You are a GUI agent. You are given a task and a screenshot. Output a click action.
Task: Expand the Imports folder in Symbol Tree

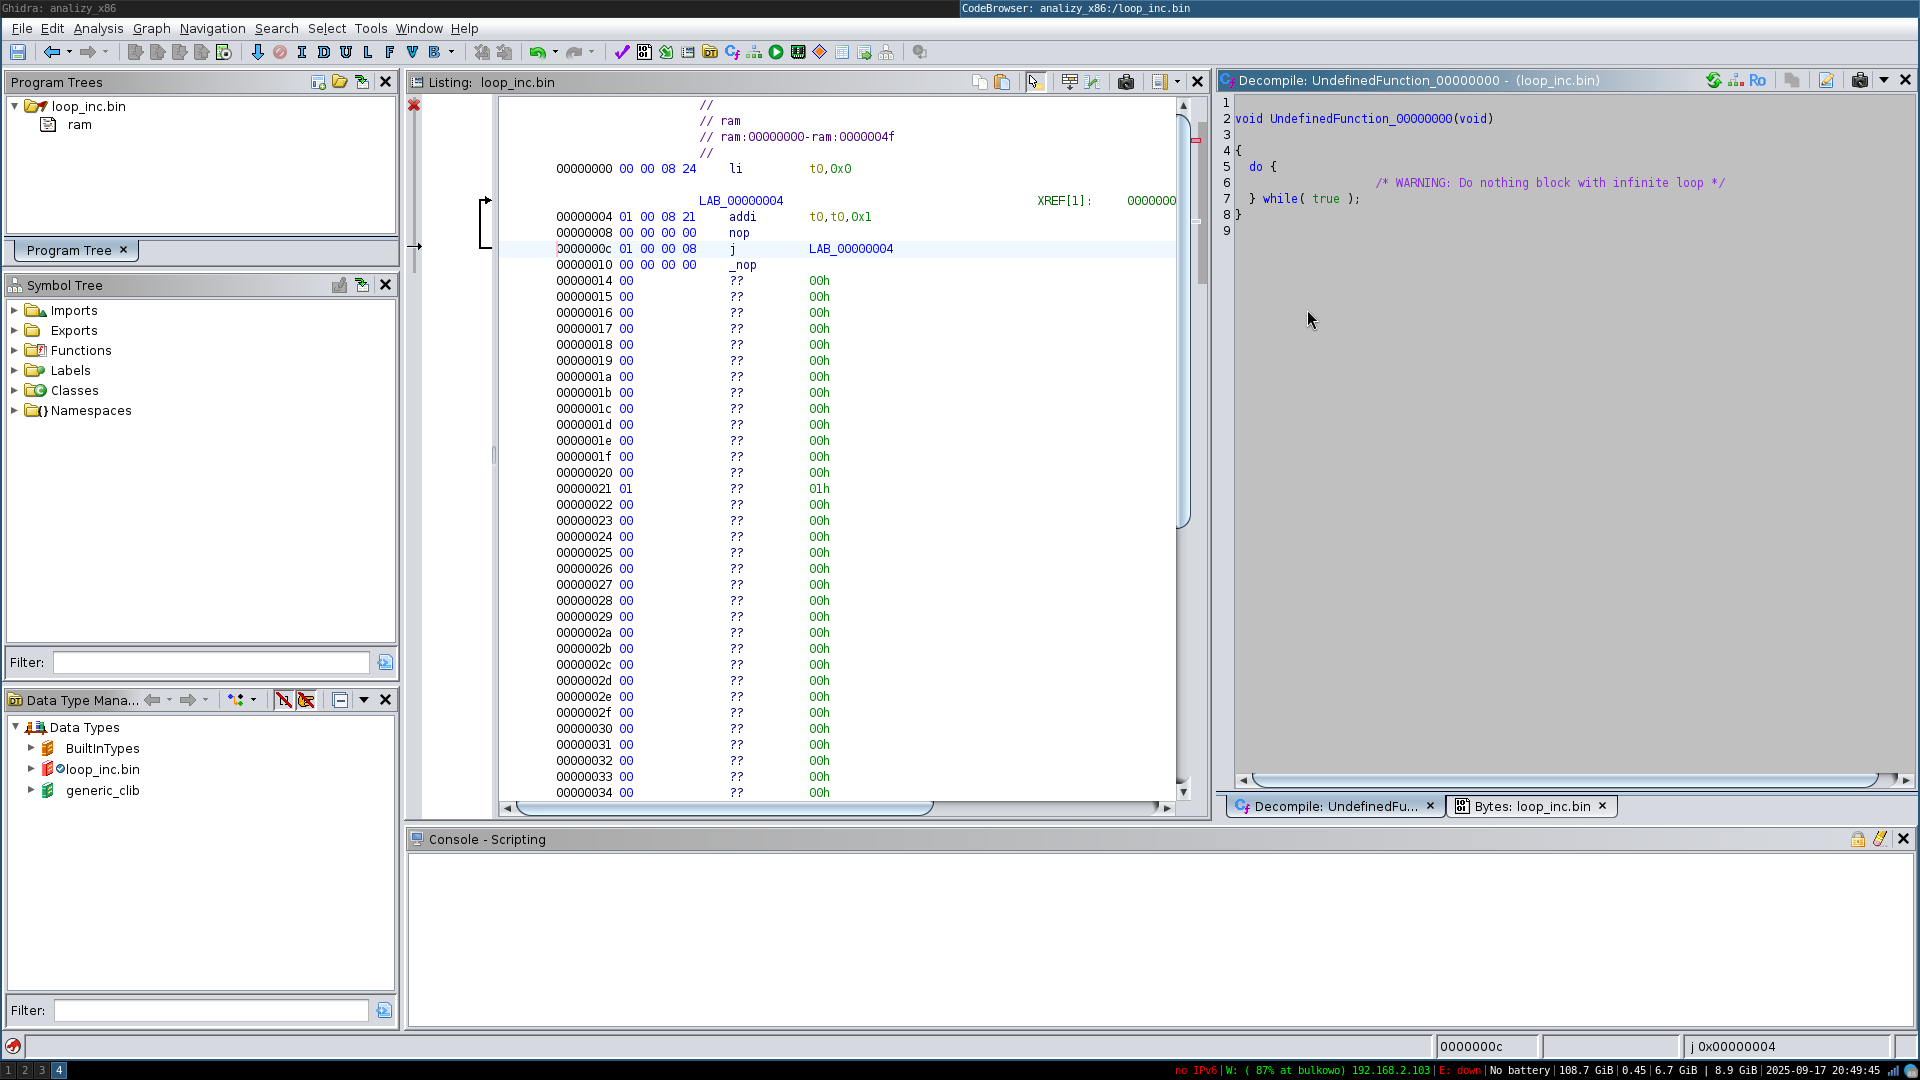point(15,311)
